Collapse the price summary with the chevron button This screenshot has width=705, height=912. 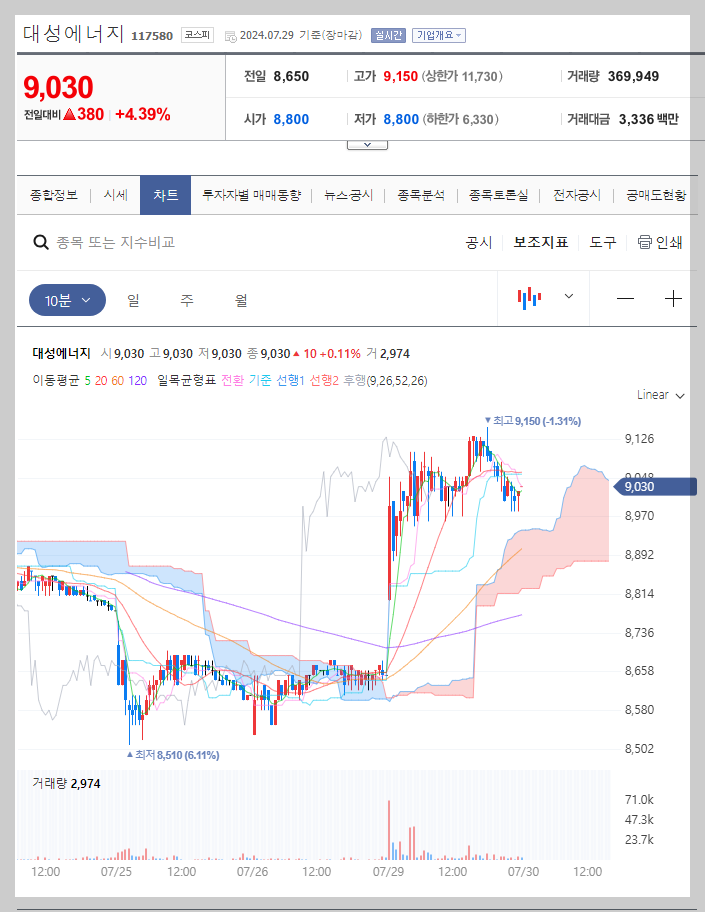367,143
